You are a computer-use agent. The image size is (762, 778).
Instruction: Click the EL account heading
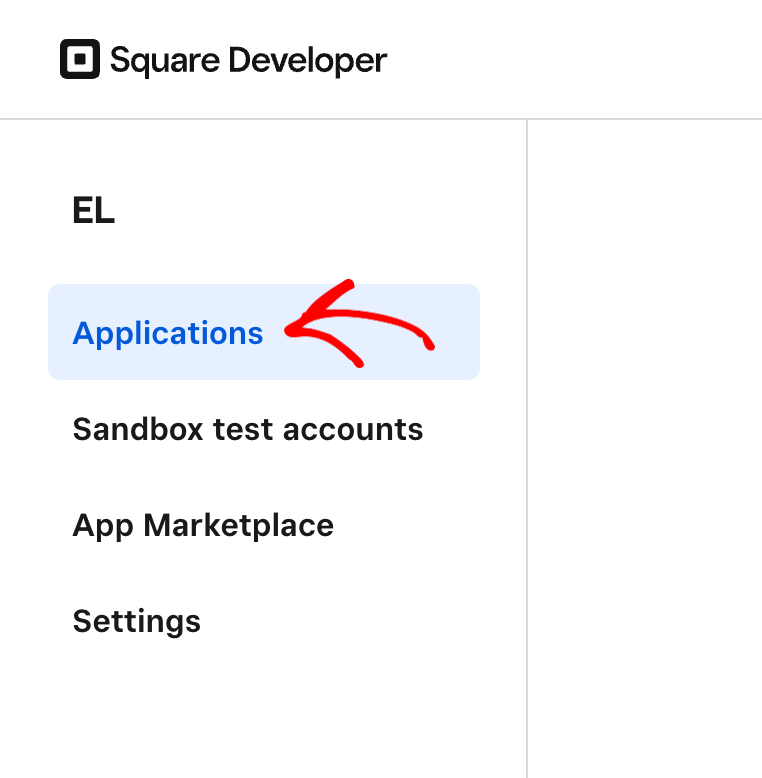click(x=93, y=211)
